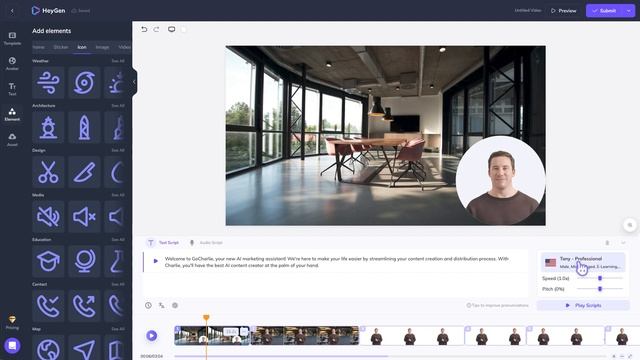Add the slashed speaker mute icon
The width and height of the screenshot is (640, 360).
[x=48, y=217]
